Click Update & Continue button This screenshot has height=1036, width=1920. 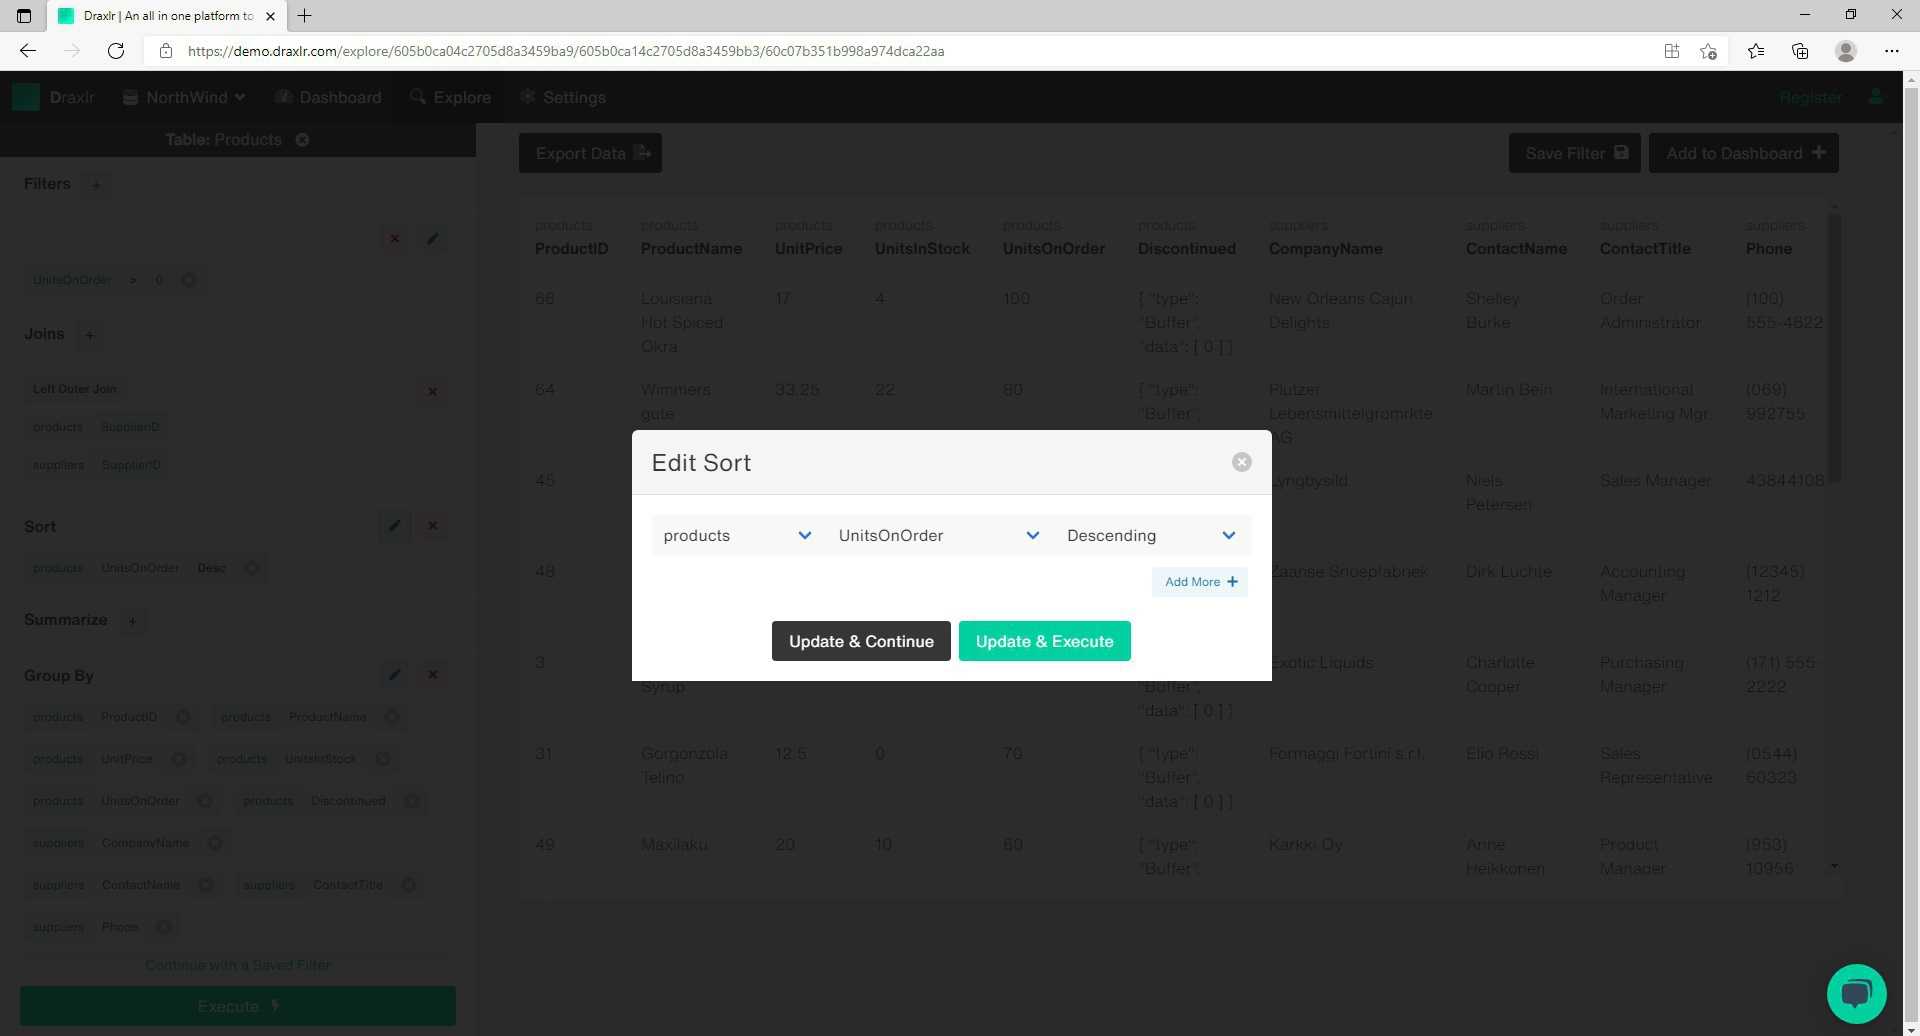click(x=861, y=641)
